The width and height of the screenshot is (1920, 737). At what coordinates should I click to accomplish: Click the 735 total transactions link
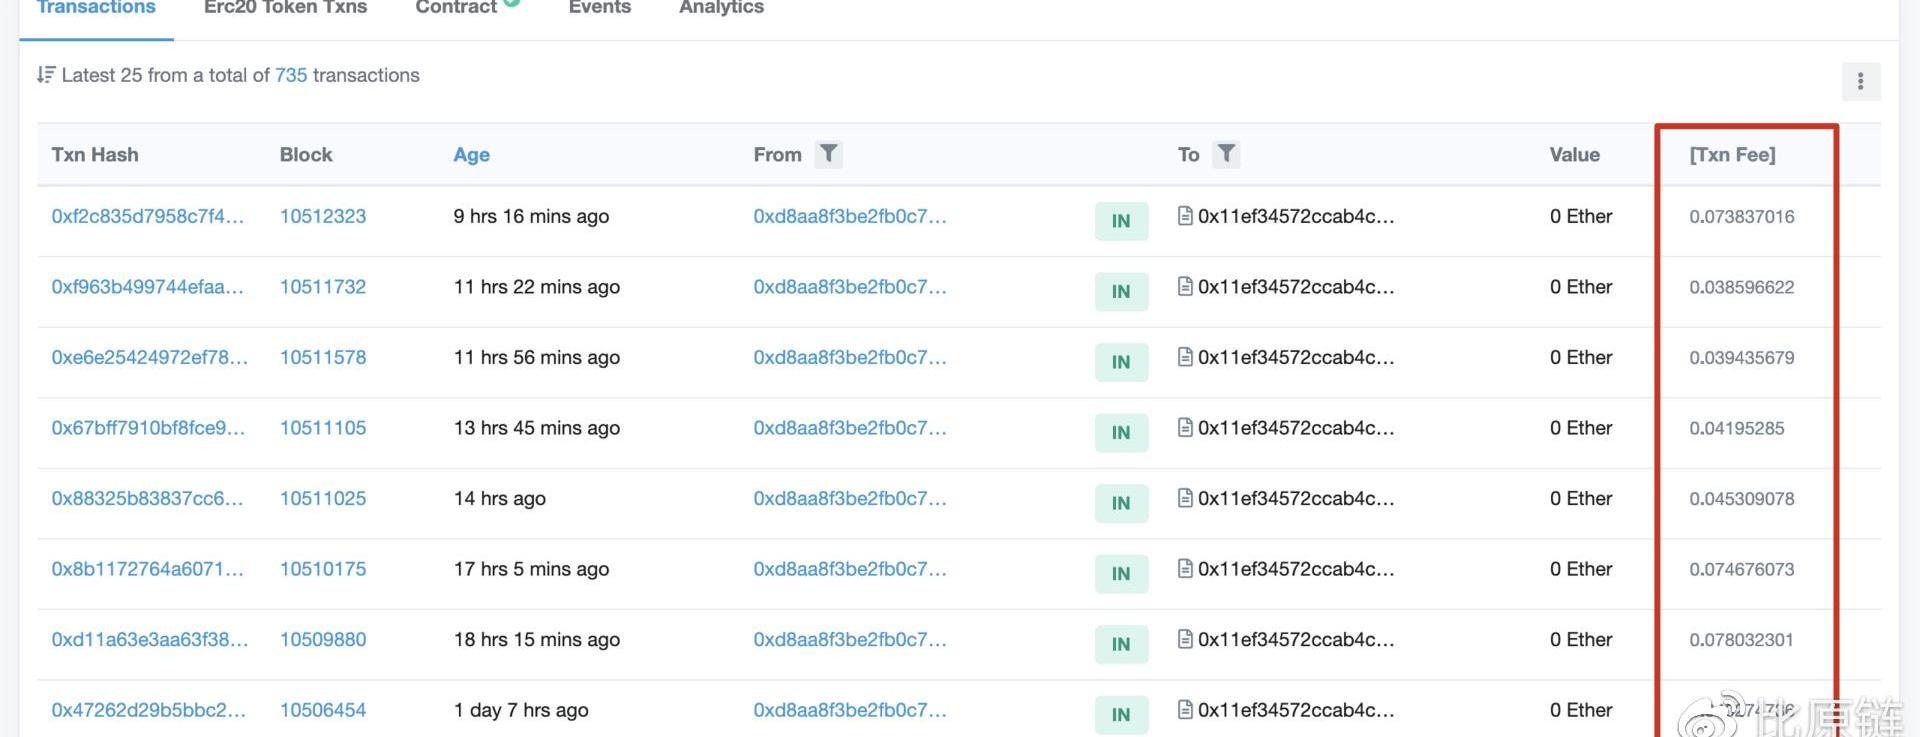coord(291,75)
